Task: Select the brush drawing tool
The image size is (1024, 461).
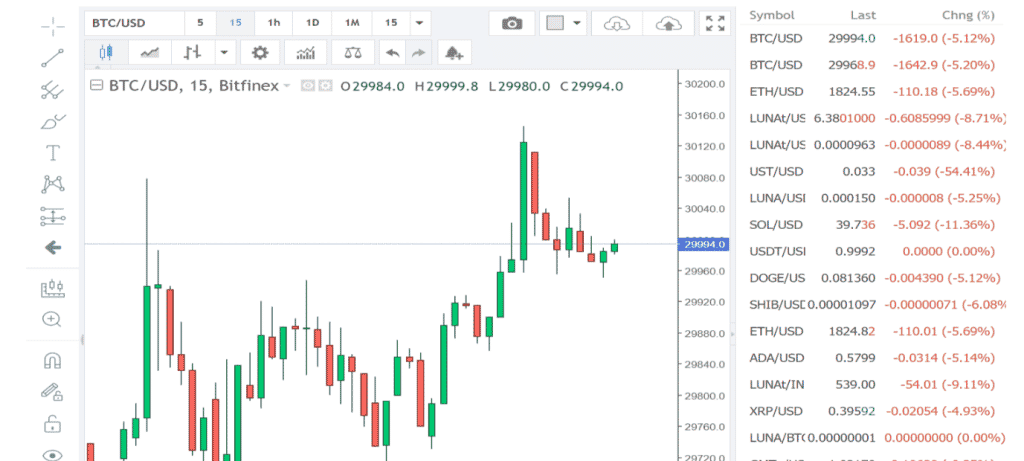Action: tap(53, 122)
